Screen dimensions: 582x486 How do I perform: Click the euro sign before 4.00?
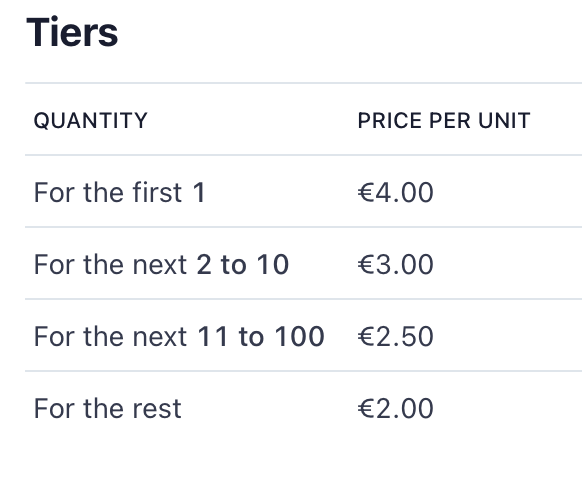pos(366,192)
